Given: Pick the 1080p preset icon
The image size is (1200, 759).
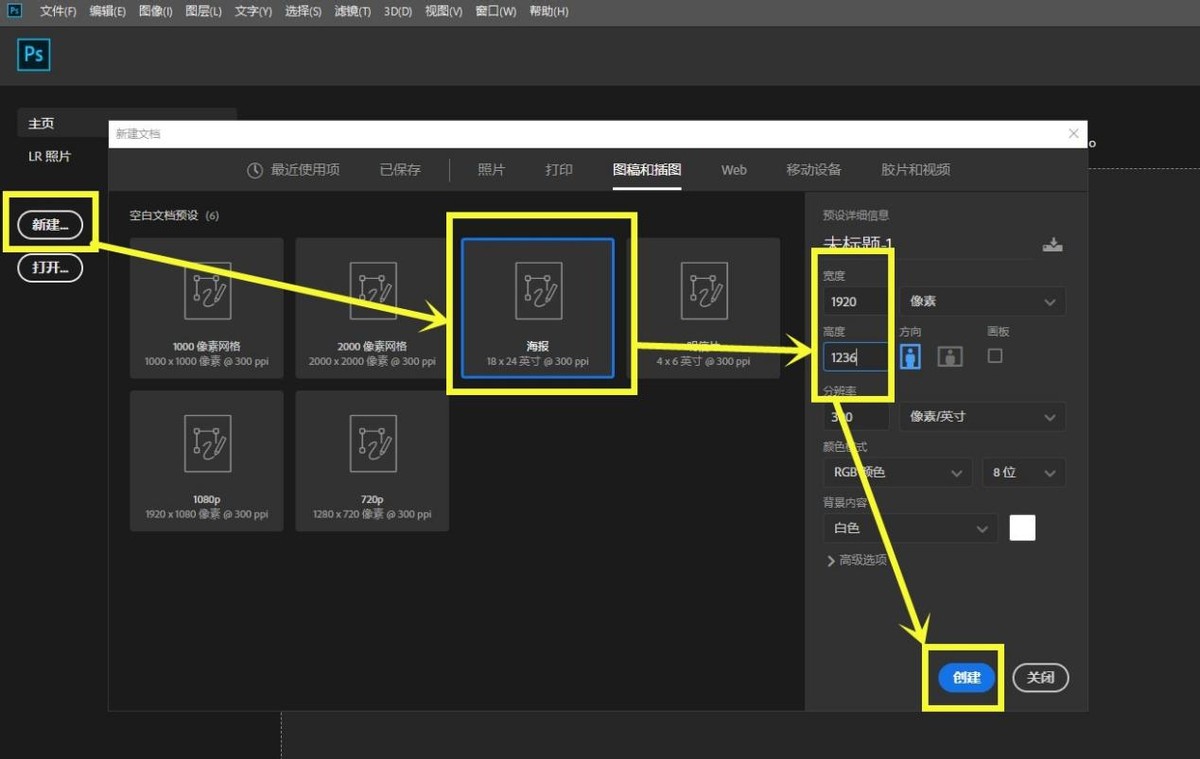Looking at the screenshot, I should 207,443.
